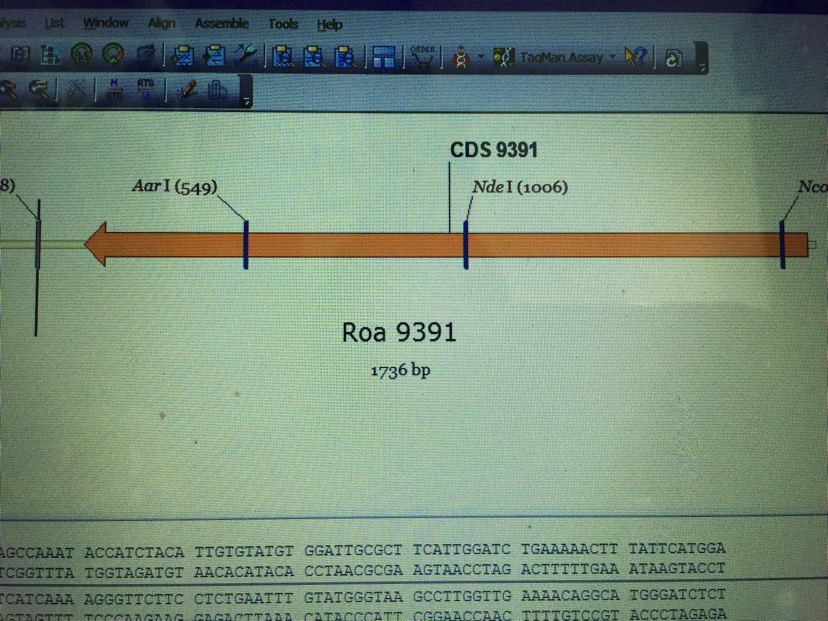This screenshot has height=621, width=828.
Task: Click the M over ATG translation icon
Action: coord(114,89)
